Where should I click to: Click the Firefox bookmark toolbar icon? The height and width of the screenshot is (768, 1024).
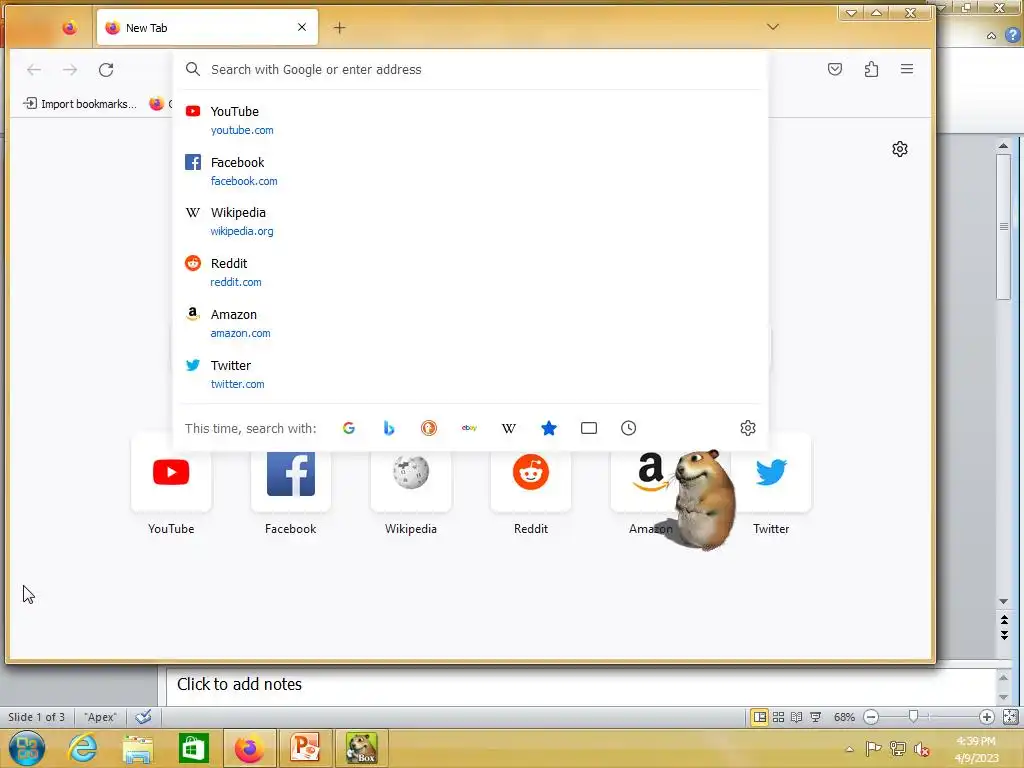point(157,103)
